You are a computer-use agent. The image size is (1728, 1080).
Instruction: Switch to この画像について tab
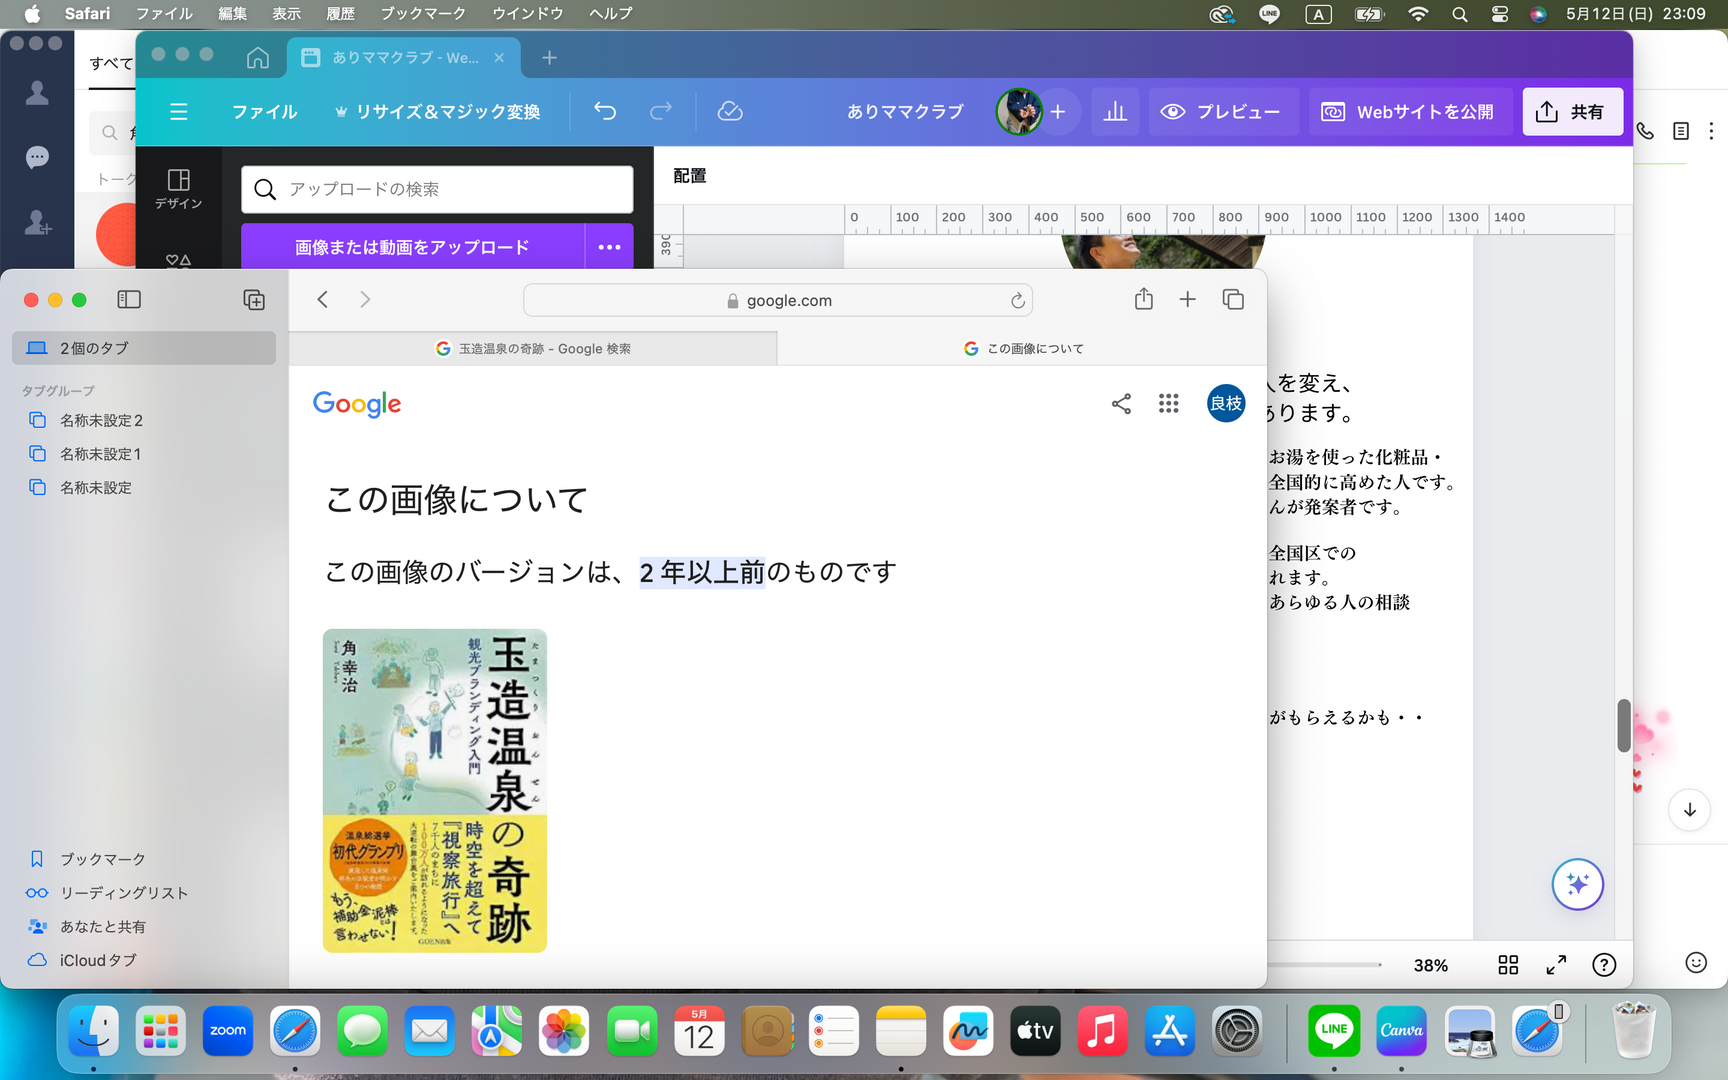coord(1022,348)
